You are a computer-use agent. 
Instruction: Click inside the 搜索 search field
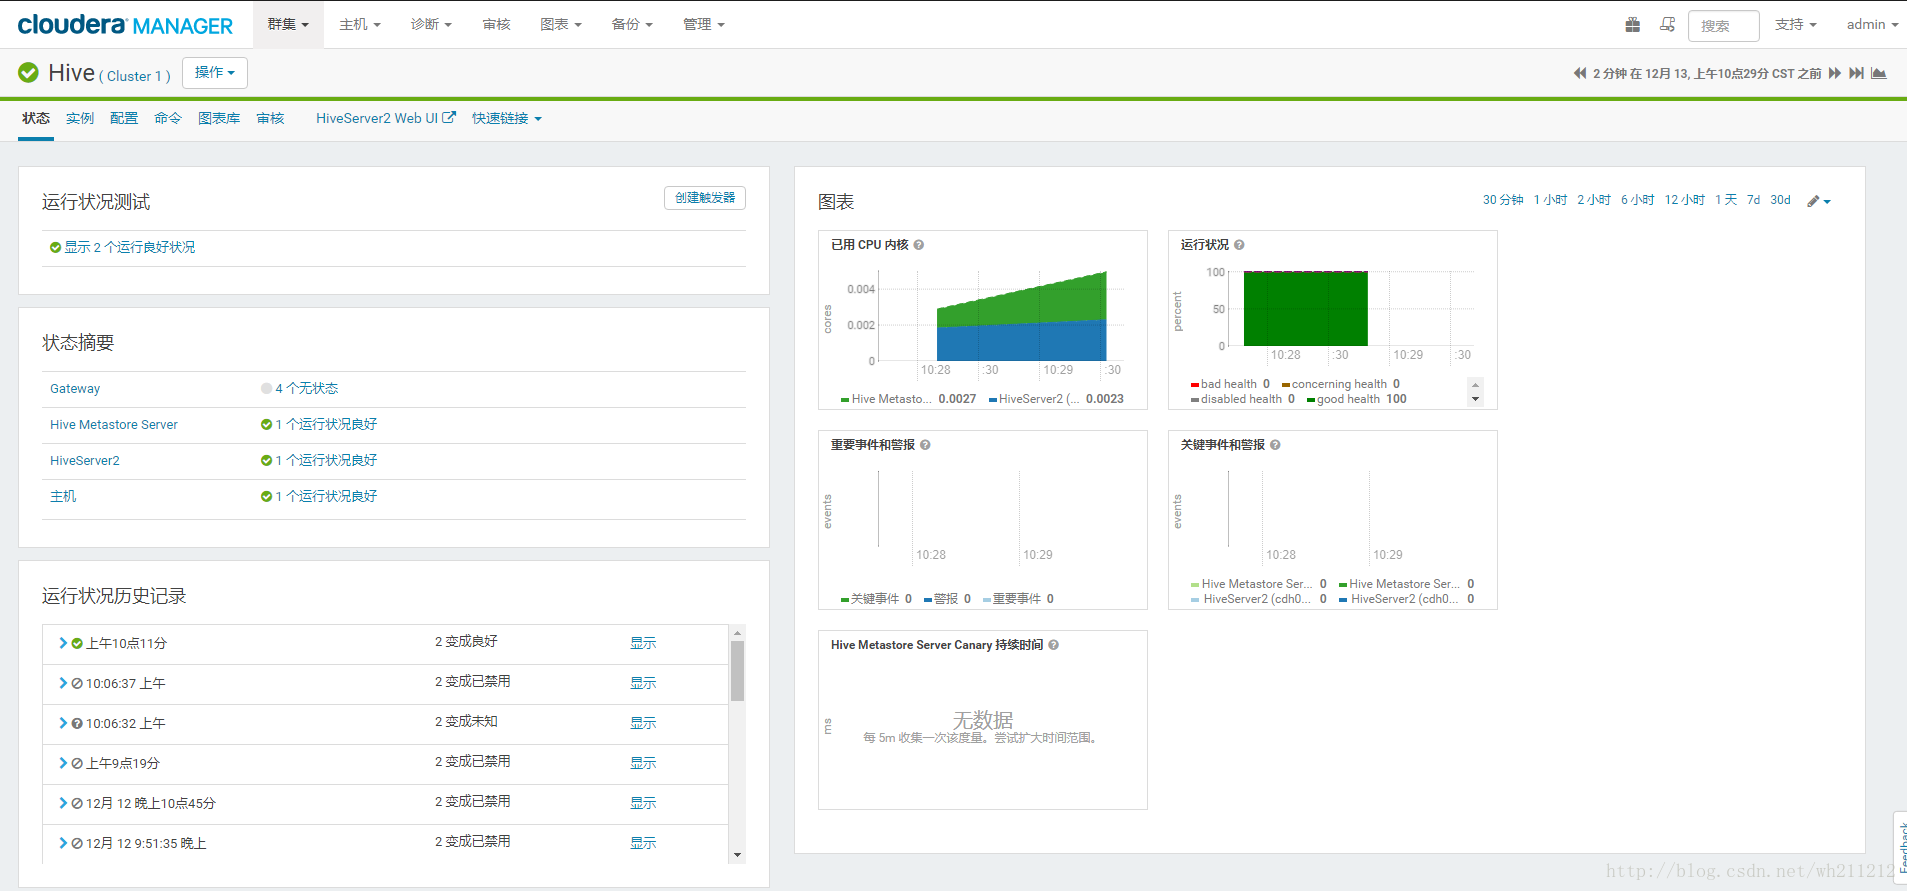[x=1724, y=25]
